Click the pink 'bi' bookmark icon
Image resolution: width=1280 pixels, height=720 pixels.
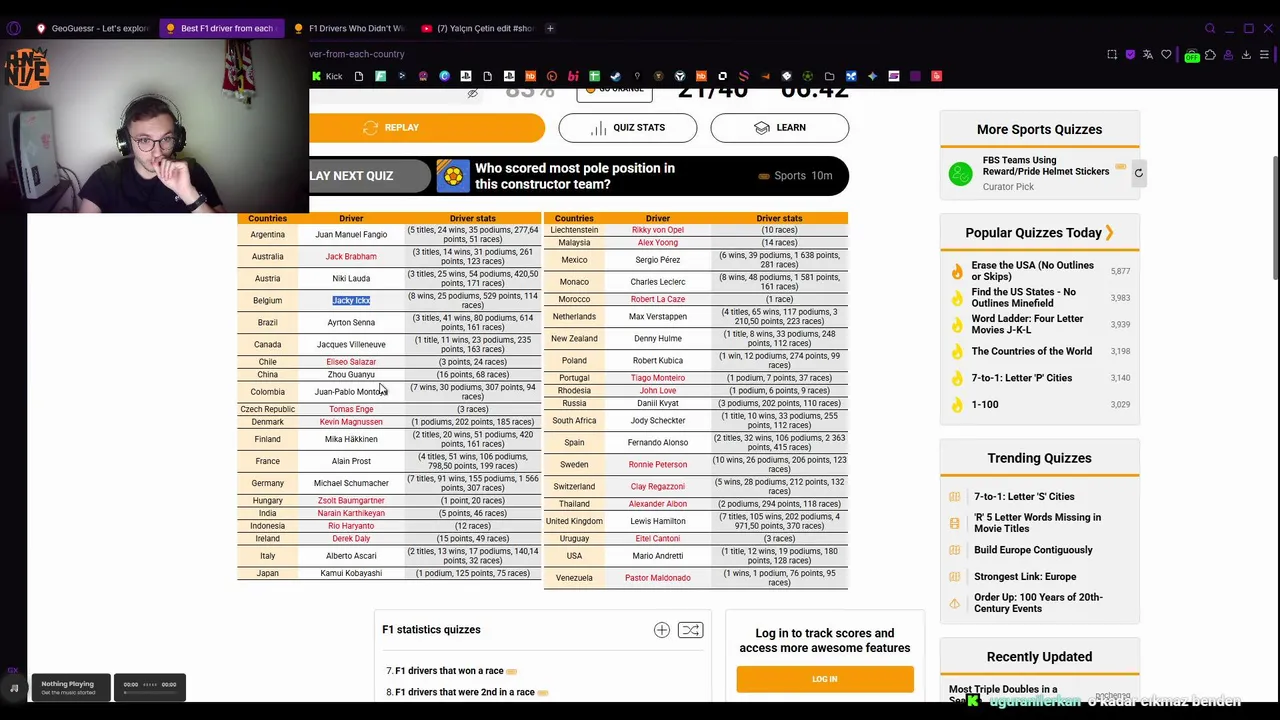tap(573, 76)
